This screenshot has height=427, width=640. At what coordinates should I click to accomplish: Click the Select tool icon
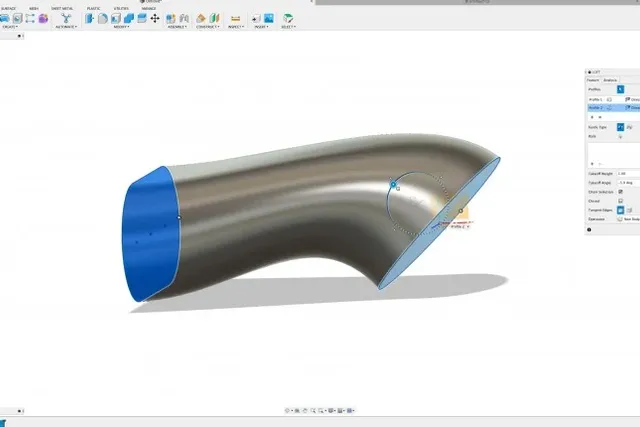click(x=288, y=18)
